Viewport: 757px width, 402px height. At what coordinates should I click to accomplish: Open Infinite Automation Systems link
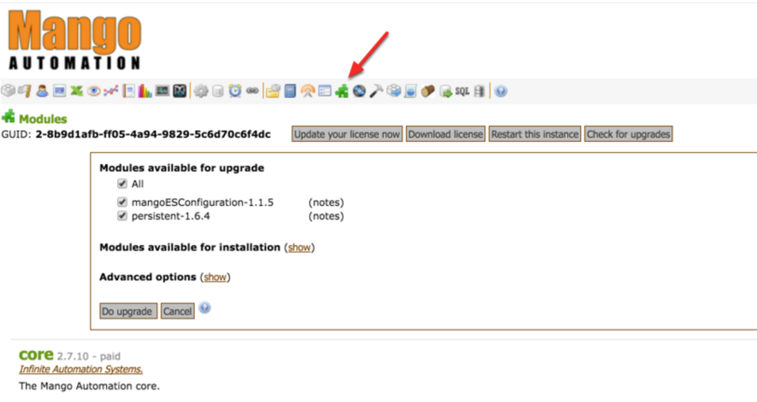(x=81, y=369)
